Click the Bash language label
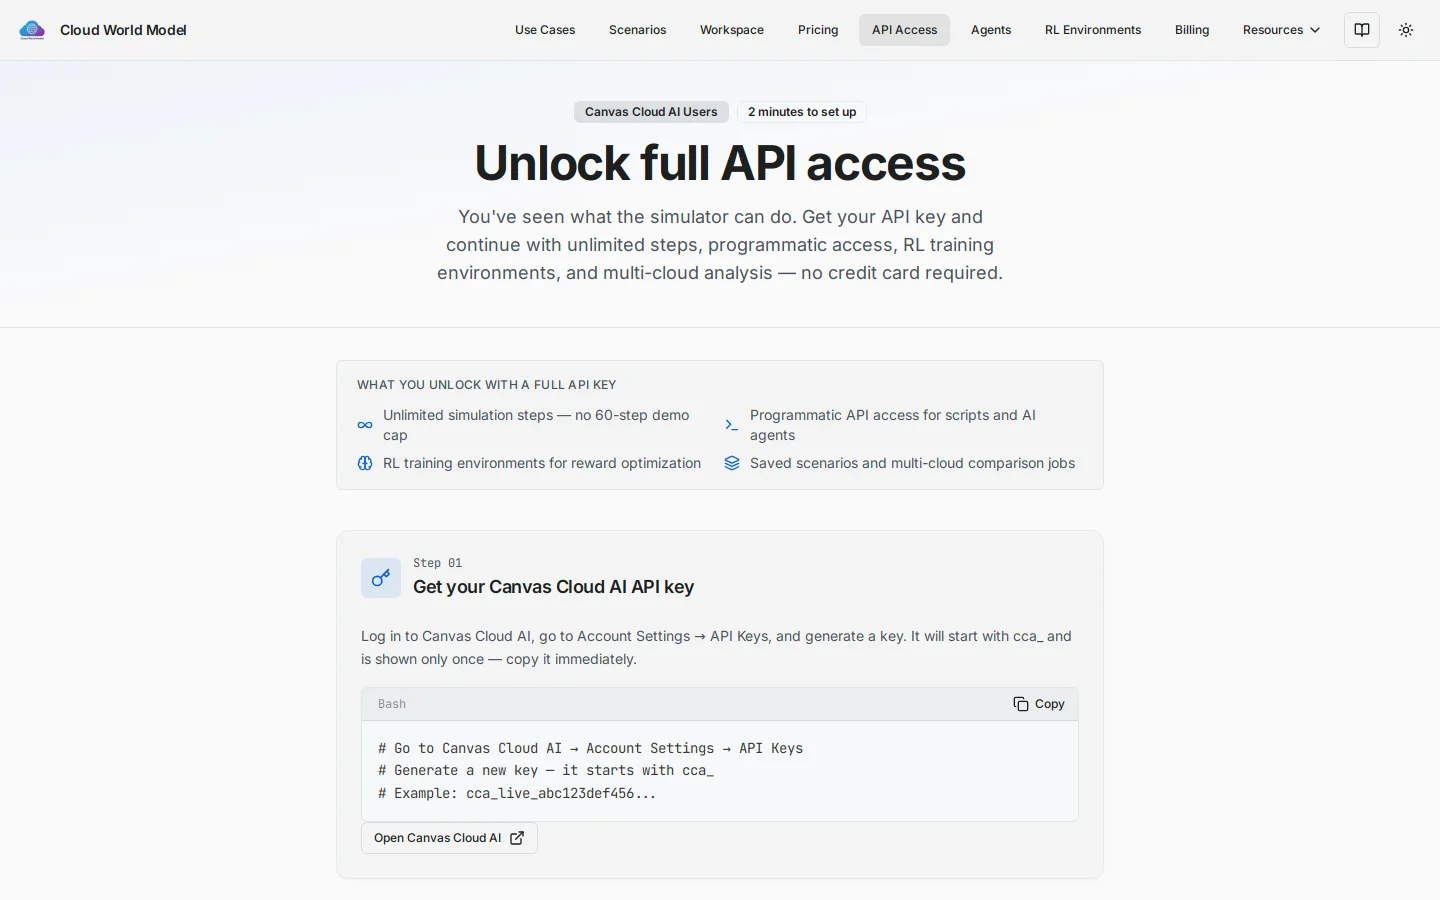The image size is (1440, 900). (392, 704)
